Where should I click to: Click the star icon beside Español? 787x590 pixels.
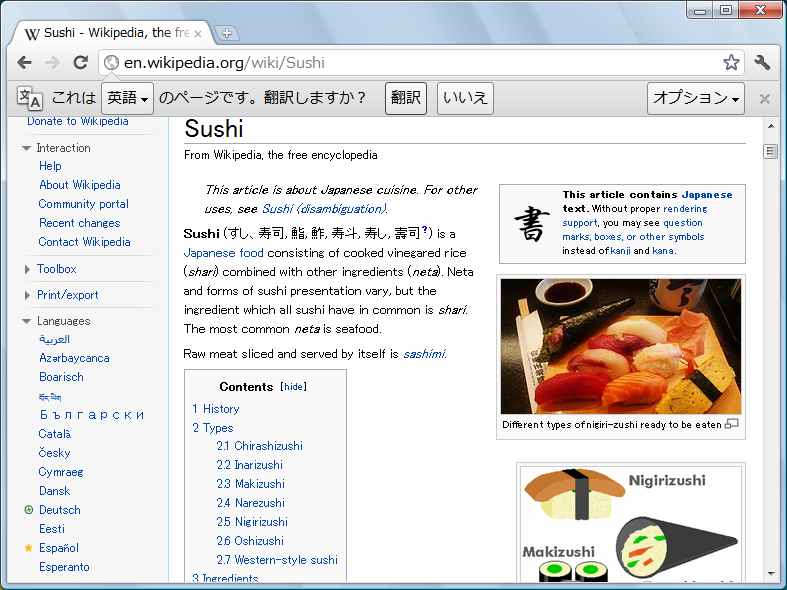coord(29,548)
